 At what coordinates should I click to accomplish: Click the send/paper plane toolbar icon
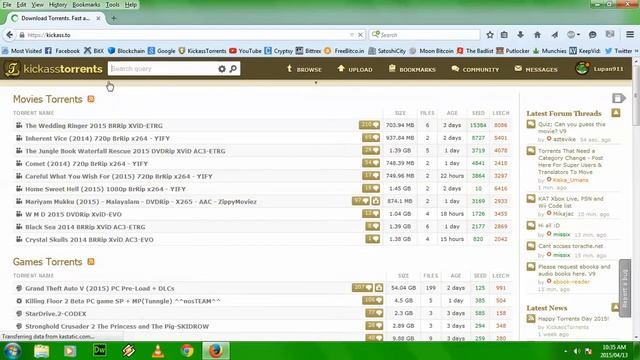click(x=555, y=35)
